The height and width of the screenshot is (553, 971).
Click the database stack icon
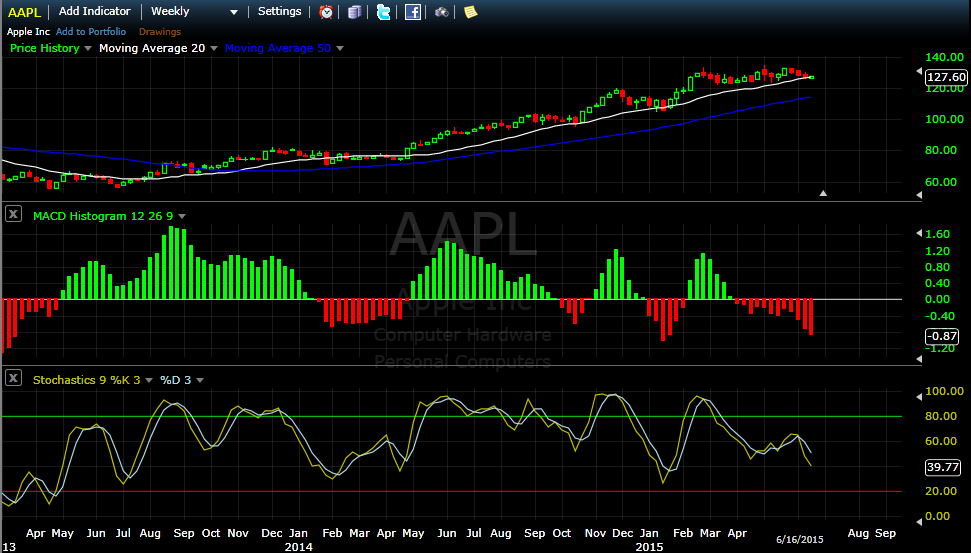click(354, 12)
